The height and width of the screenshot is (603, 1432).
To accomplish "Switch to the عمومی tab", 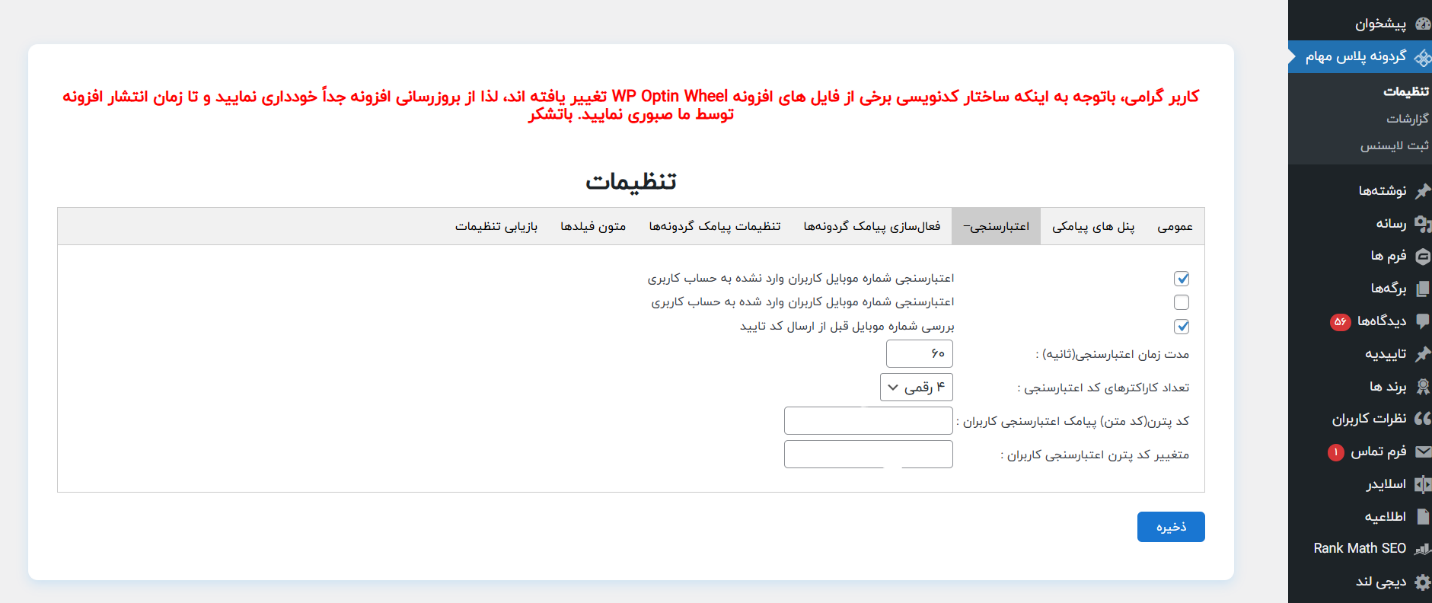I will 1175,227.
